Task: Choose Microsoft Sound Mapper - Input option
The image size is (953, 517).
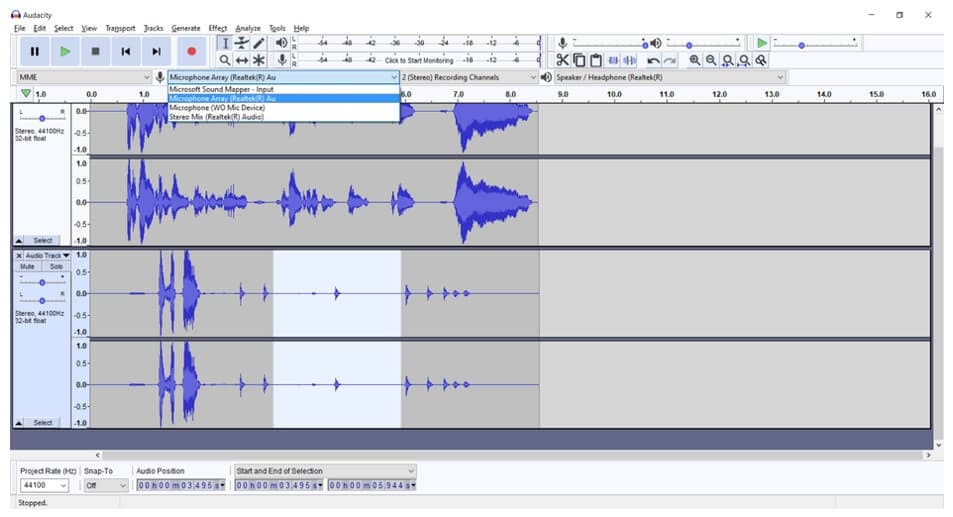Action: [283, 89]
